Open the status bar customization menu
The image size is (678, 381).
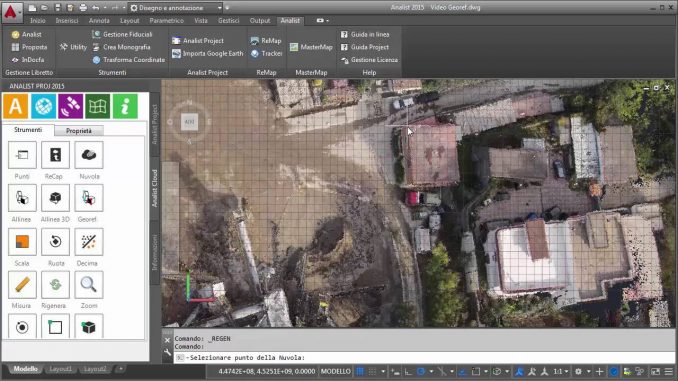pos(669,371)
